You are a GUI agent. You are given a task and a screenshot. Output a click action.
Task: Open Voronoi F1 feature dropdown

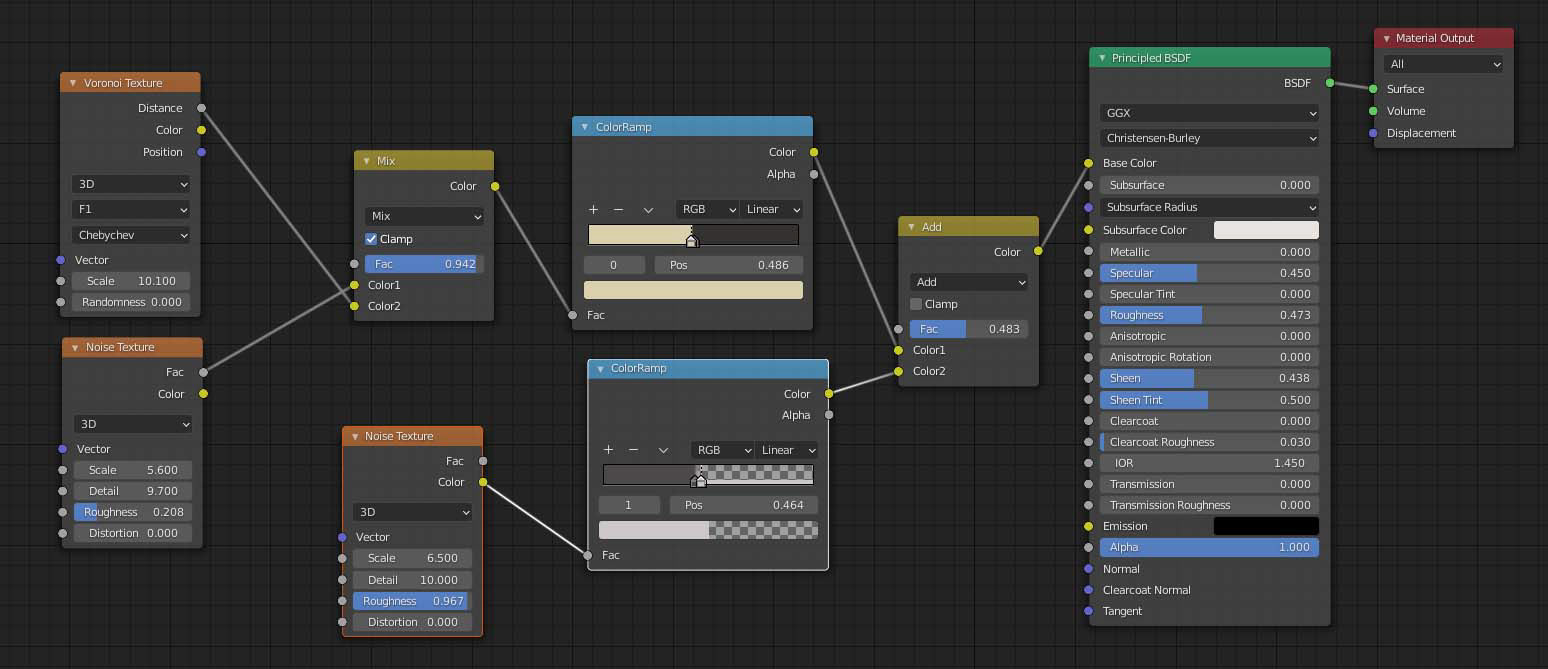(130, 209)
